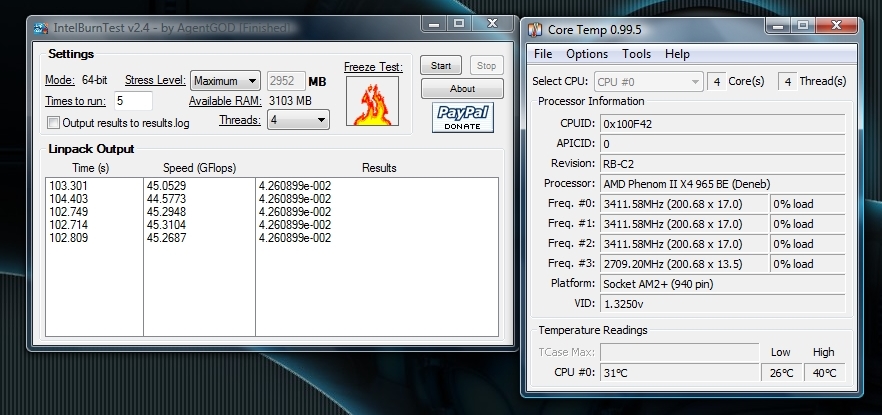
Task: Click the Freq. #0 value 3411.58MHz
Action: 684,204
